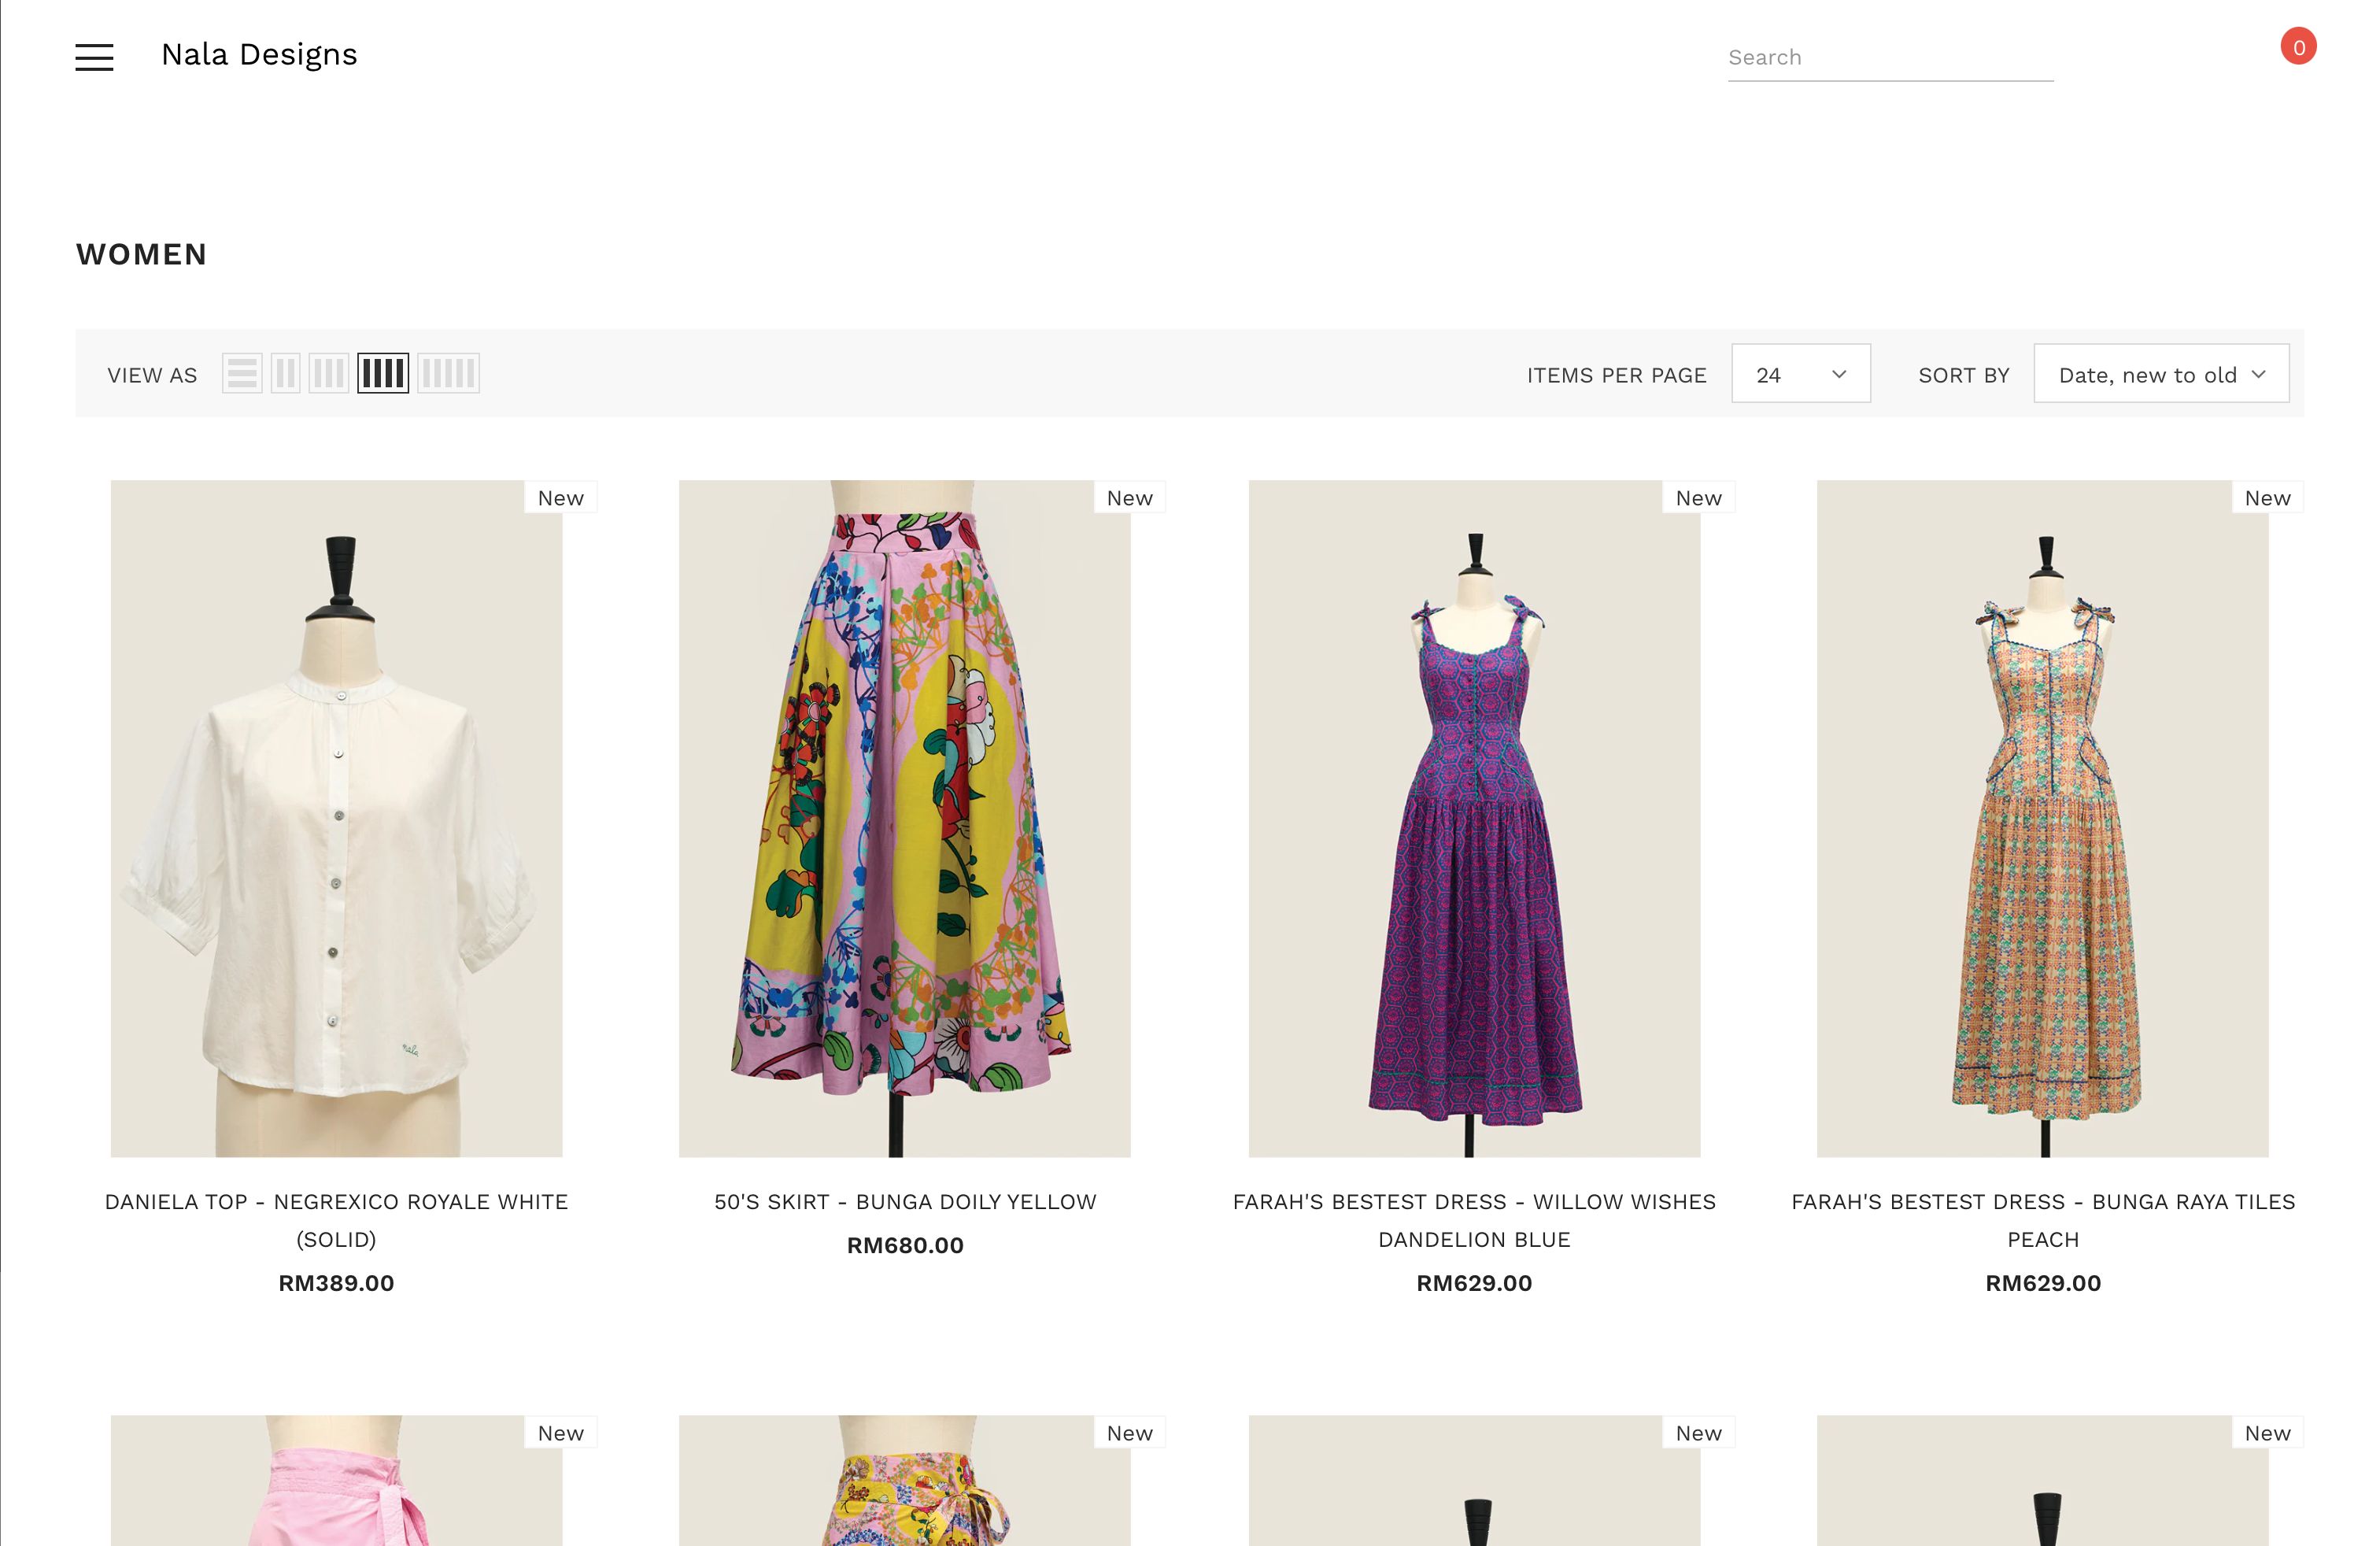The height and width of the screenshot is (1546, 2380).
Task: Click the colorful 50's skirt image
Action: (x=905, y=818)
